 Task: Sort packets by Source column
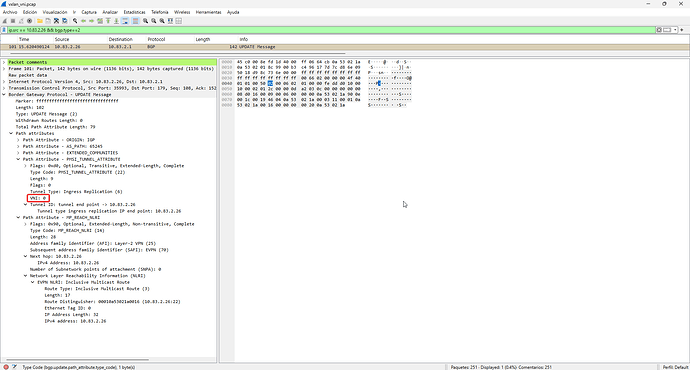pyautogui.click(x=62, y=39)
